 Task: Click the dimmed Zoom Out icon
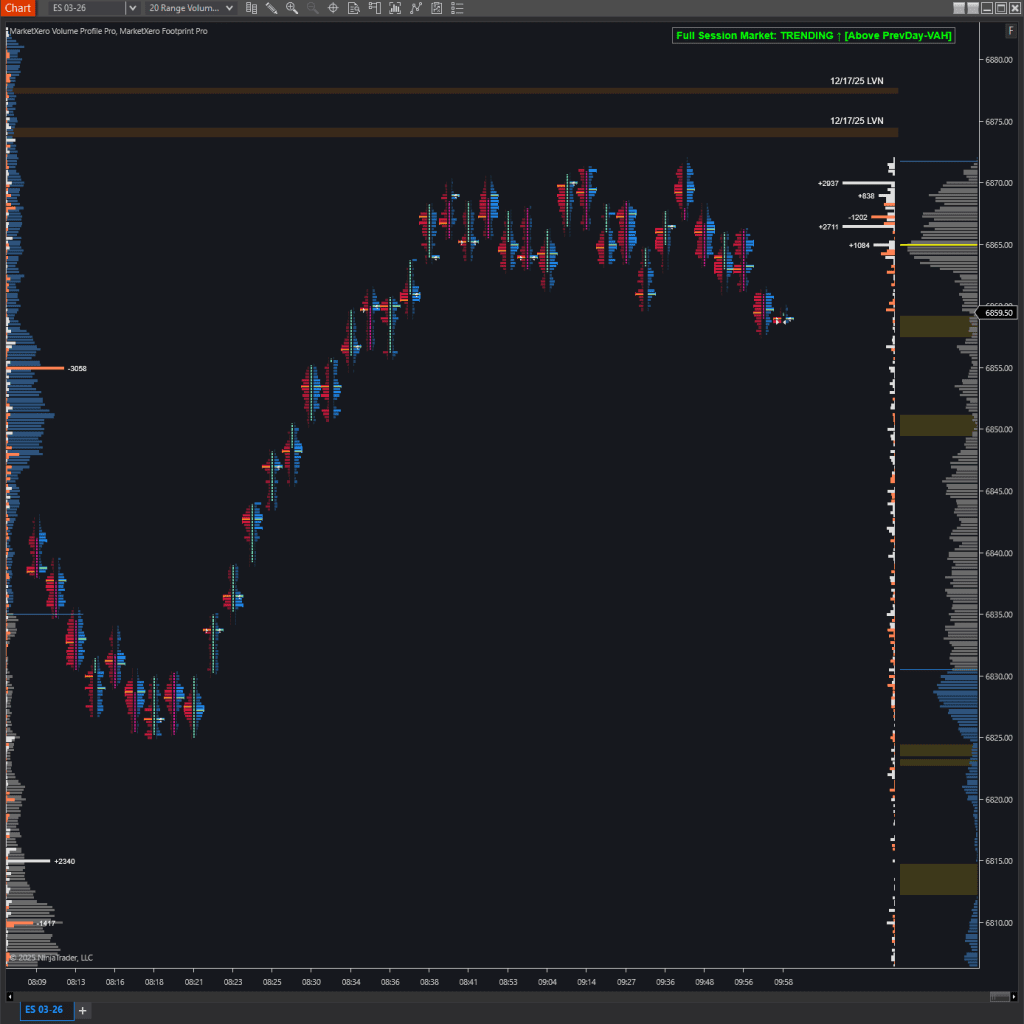coord(312,8)
